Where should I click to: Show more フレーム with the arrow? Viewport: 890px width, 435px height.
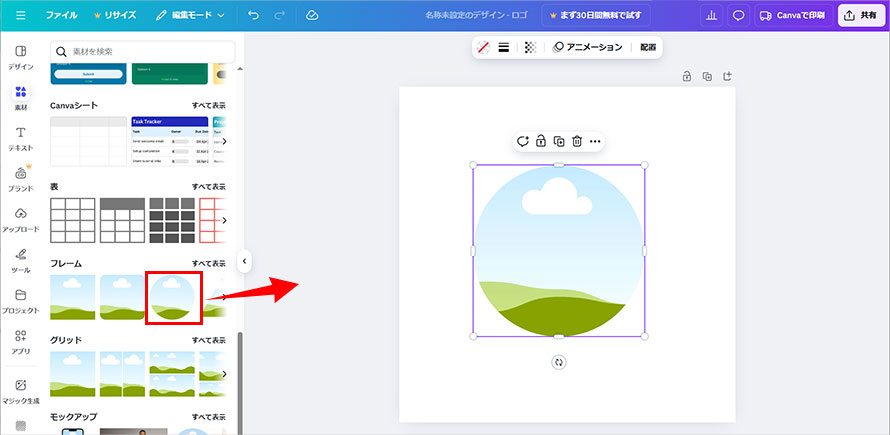click(224, 297)
